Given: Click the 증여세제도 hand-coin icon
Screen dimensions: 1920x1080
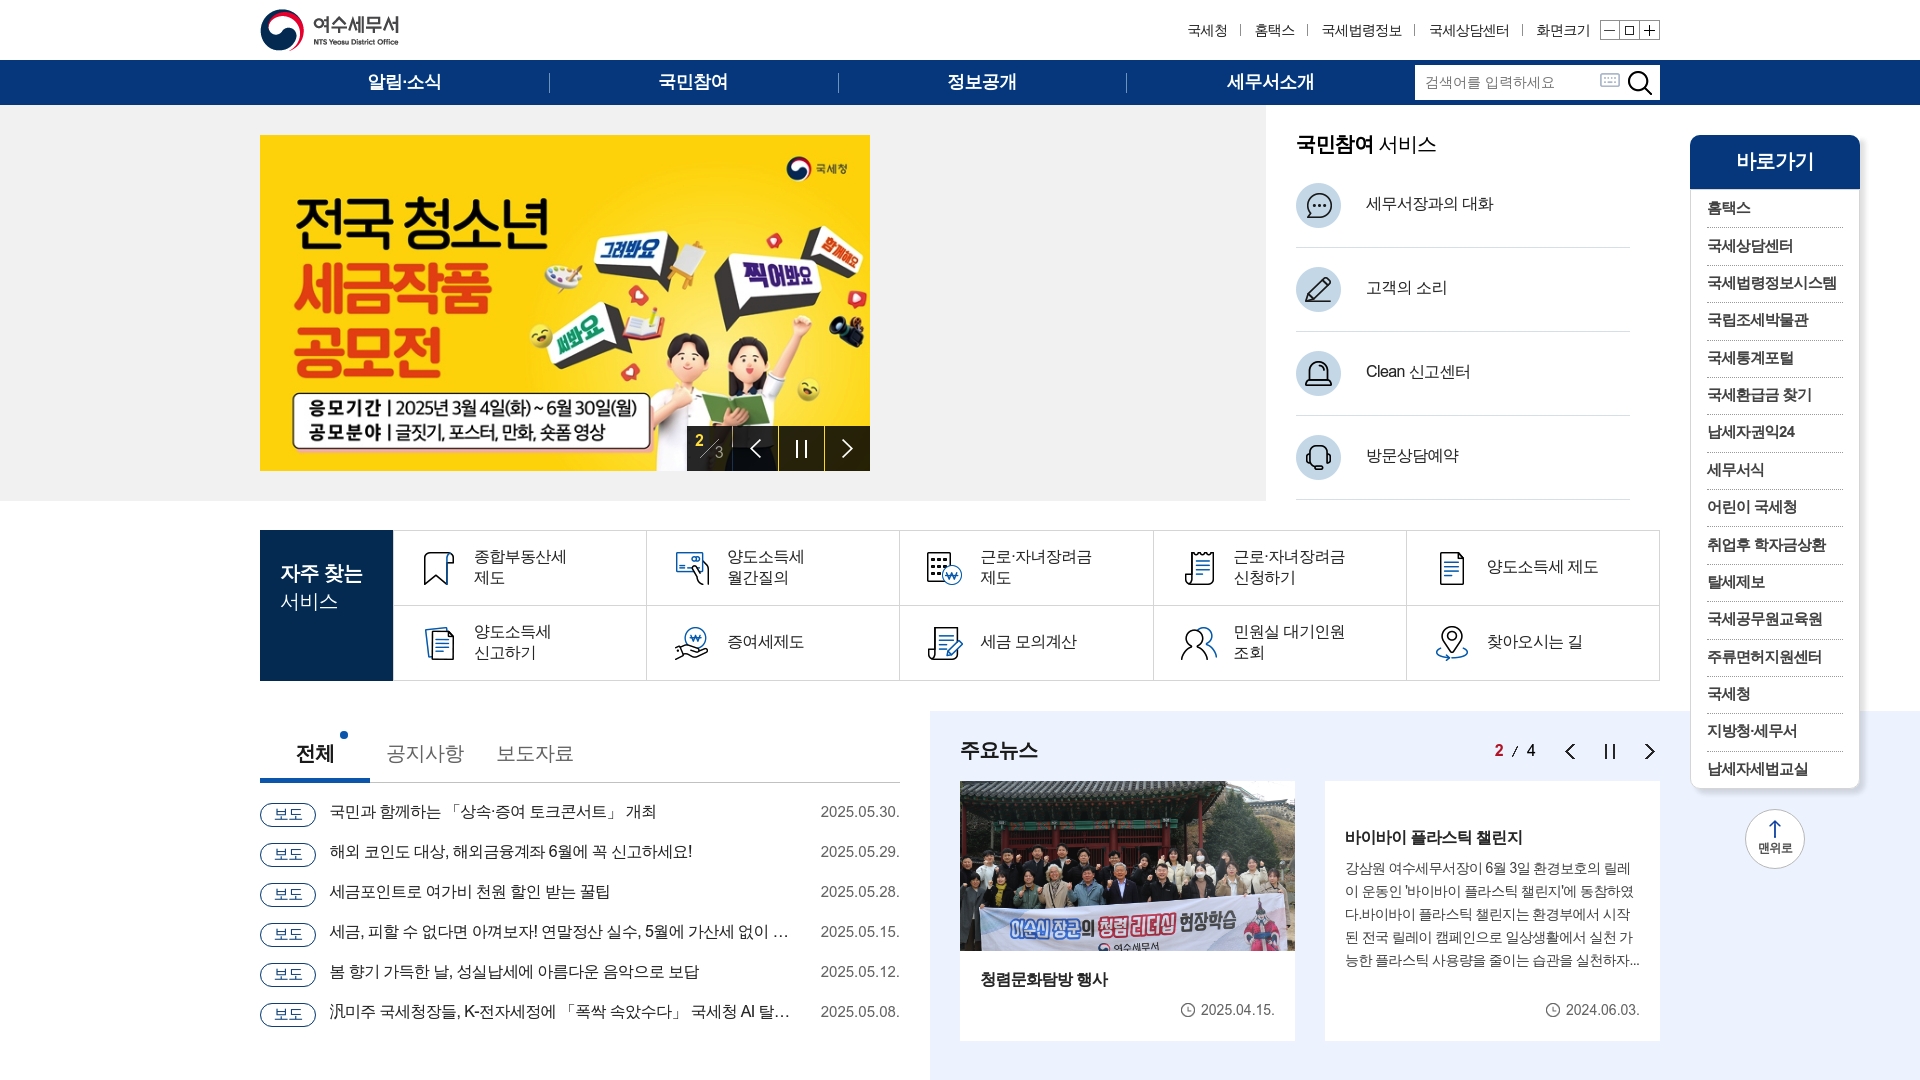Looking at the screenshot, I should point(691,643).
